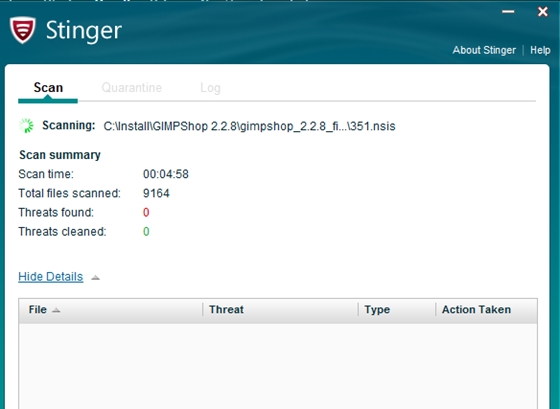
Task: Click the green scanning spinner icon
Action: click(26, 126)
